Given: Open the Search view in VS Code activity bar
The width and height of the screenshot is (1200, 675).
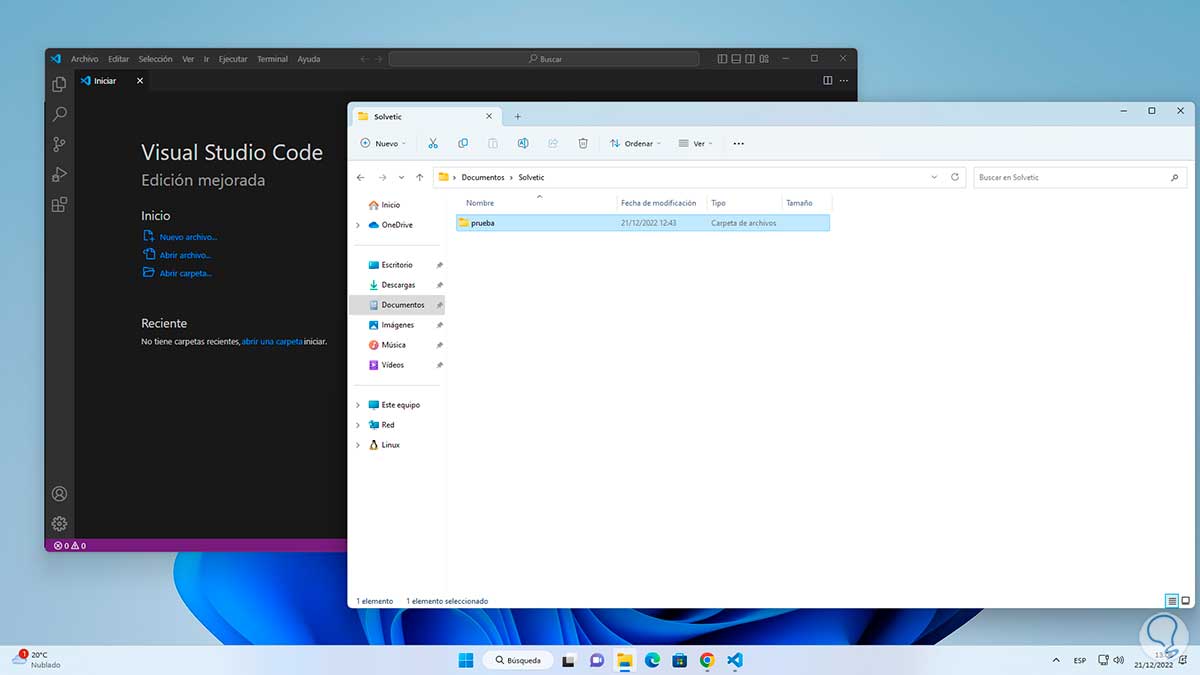Looking at the screenshot, I should [x=59, y=115].
